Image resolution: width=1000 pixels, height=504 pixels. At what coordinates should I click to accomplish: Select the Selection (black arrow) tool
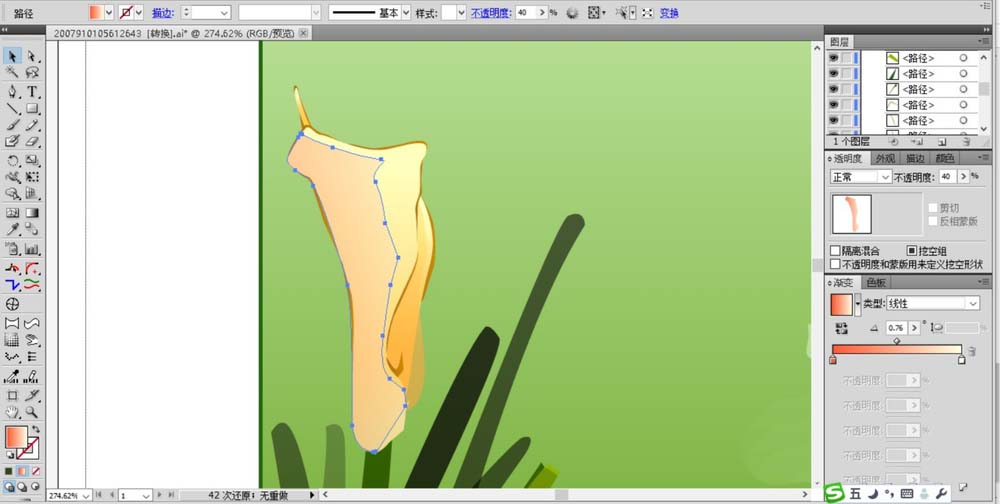[12, 57]
